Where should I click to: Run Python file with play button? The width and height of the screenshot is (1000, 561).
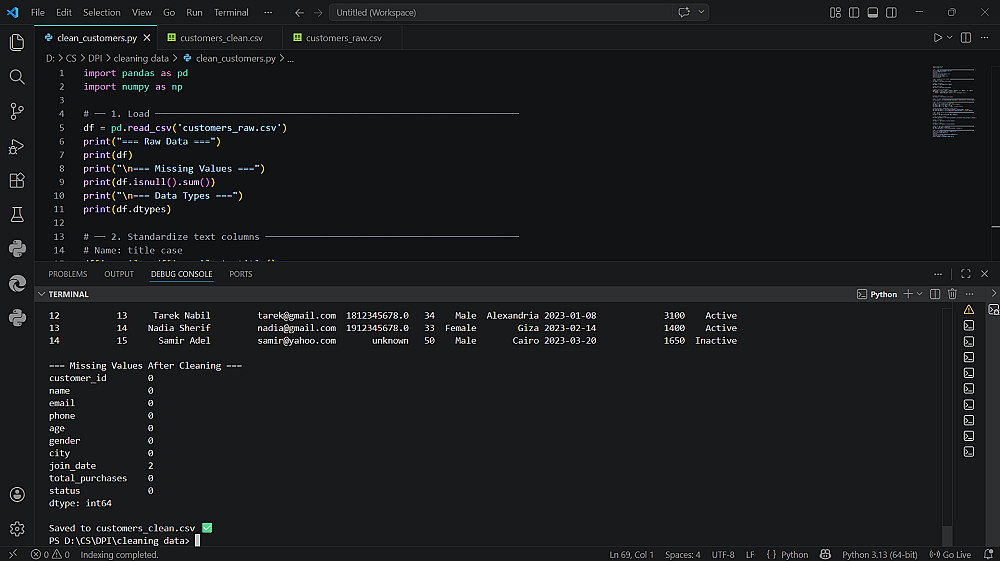pos(937,38)
